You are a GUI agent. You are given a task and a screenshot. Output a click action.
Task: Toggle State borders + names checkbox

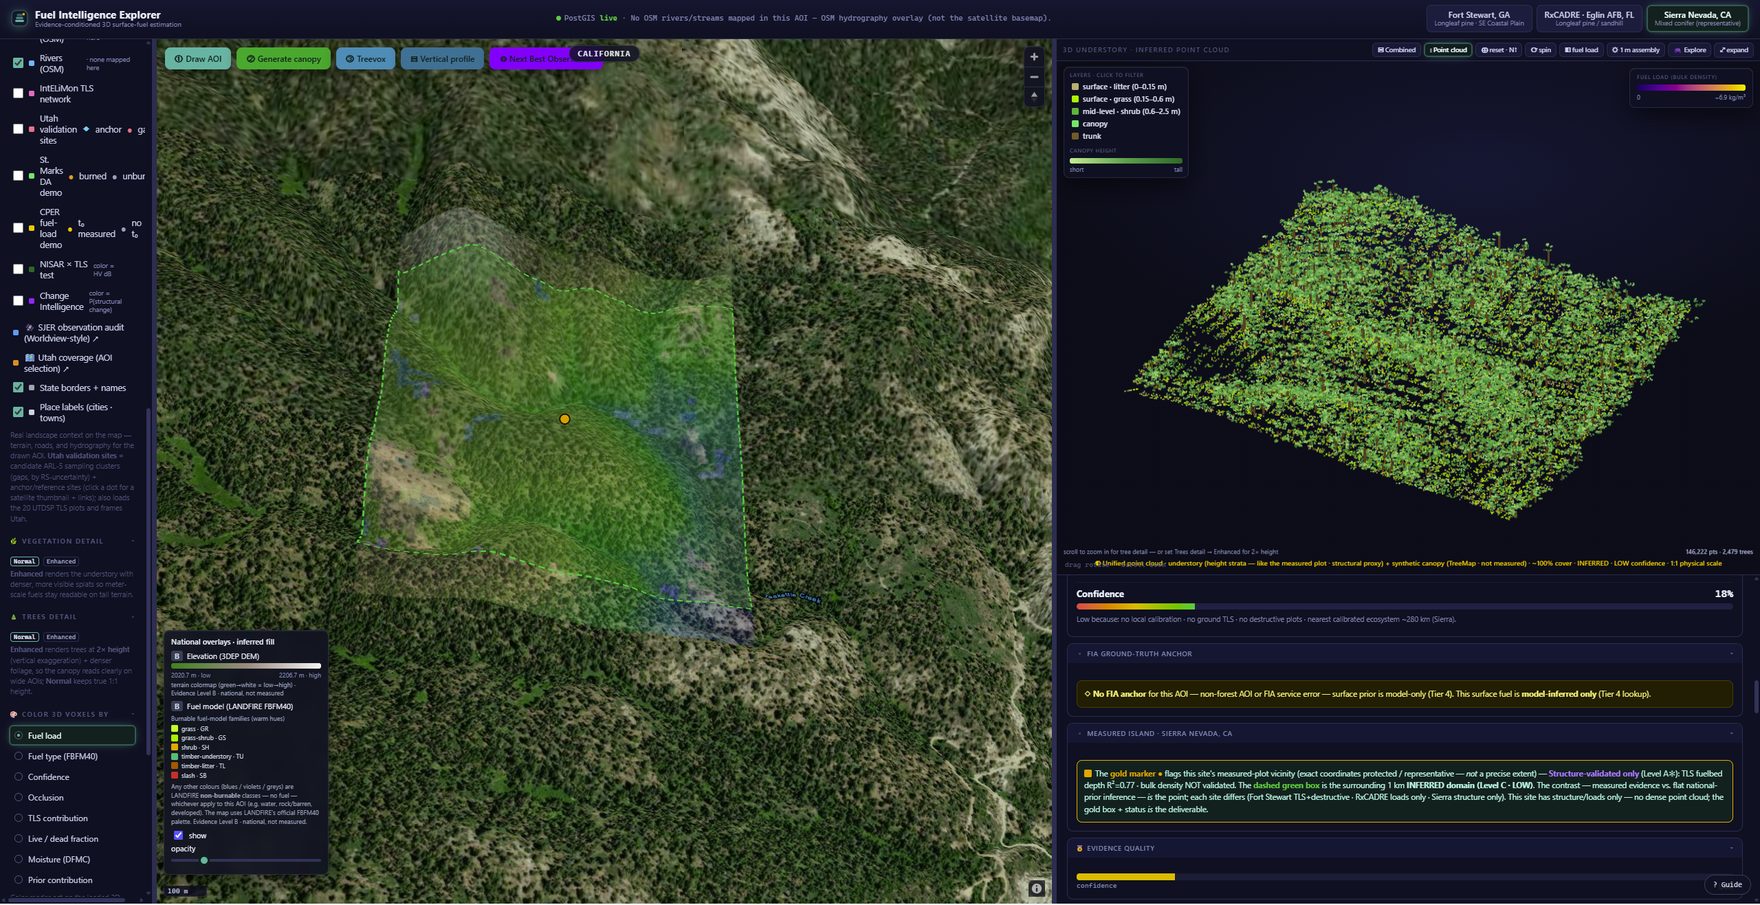click(x=18, y=387)
